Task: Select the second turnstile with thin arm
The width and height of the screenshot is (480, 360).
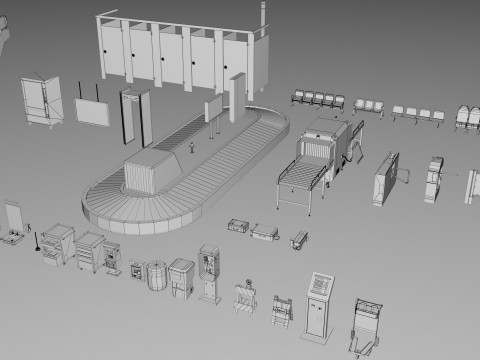Action: (x=436, y=179)
